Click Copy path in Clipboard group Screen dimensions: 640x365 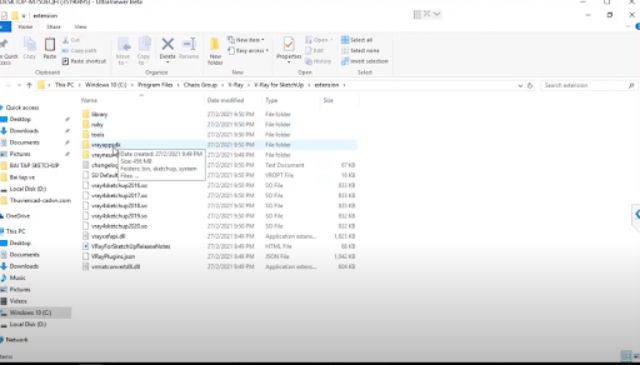tap(79, 51)
